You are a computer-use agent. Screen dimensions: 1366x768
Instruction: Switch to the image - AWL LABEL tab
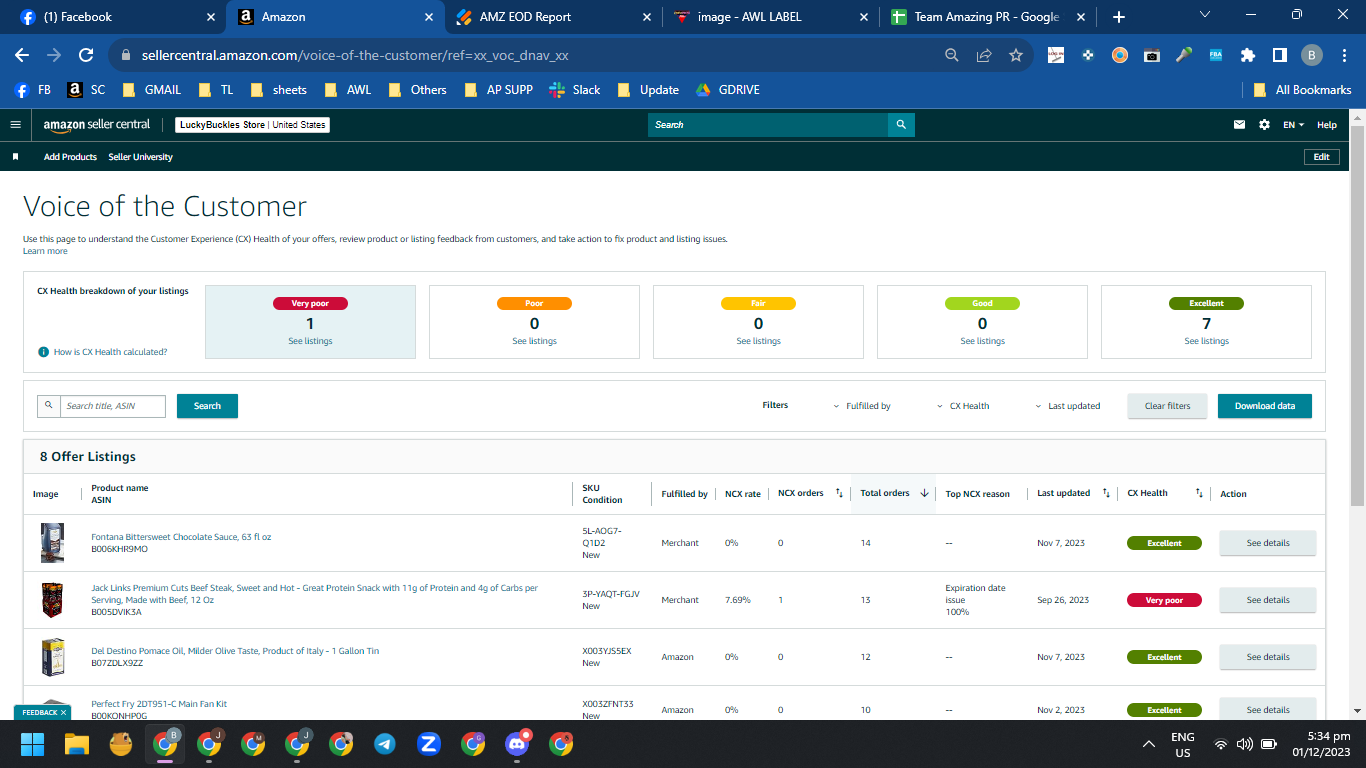[x=770, y=17]
